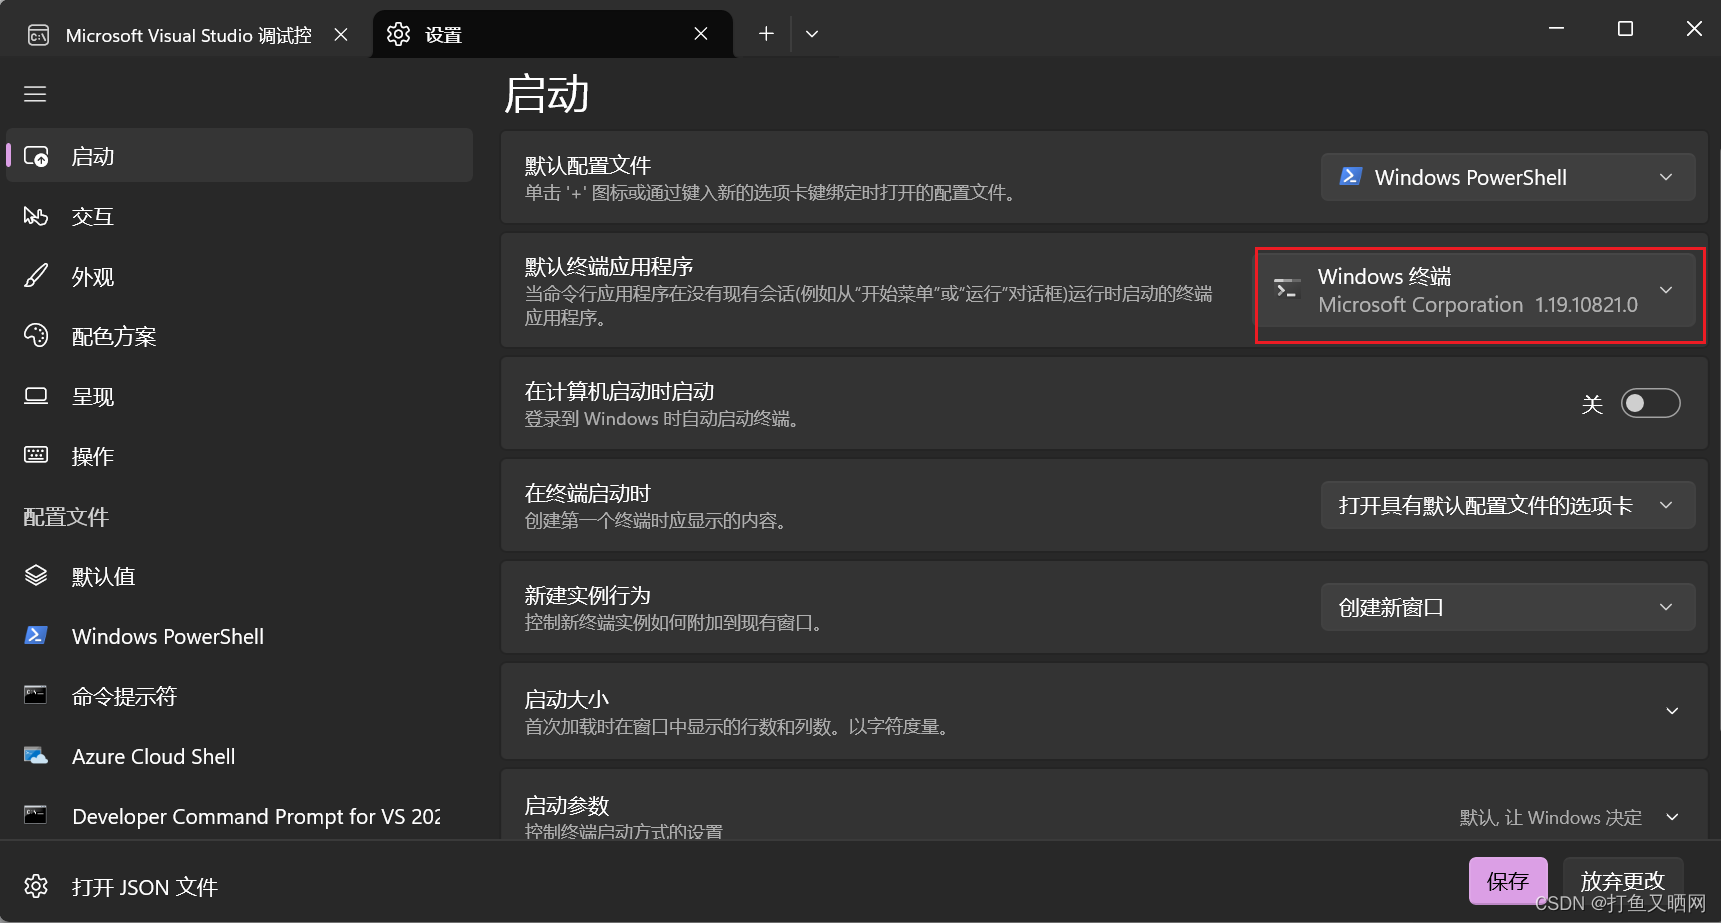The width and height of the screenshot is (1721, 923).
Task: Expand the 启动参数 section
Action: [1104, 805]
